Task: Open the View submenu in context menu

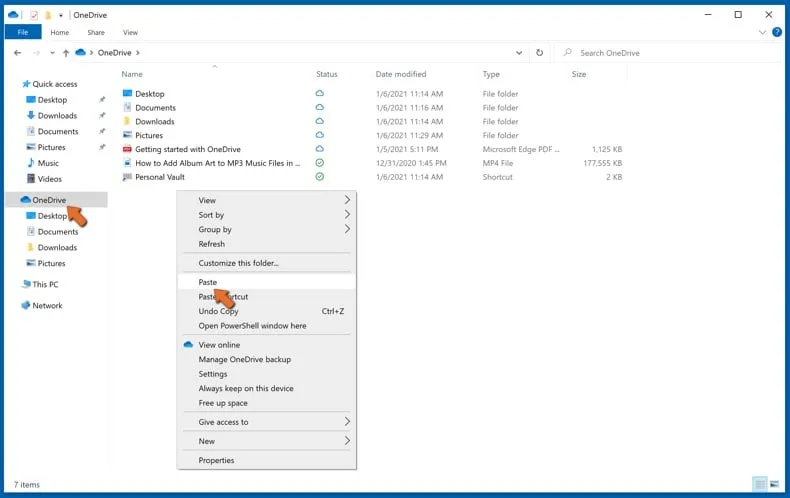Action: pos(267,200)
